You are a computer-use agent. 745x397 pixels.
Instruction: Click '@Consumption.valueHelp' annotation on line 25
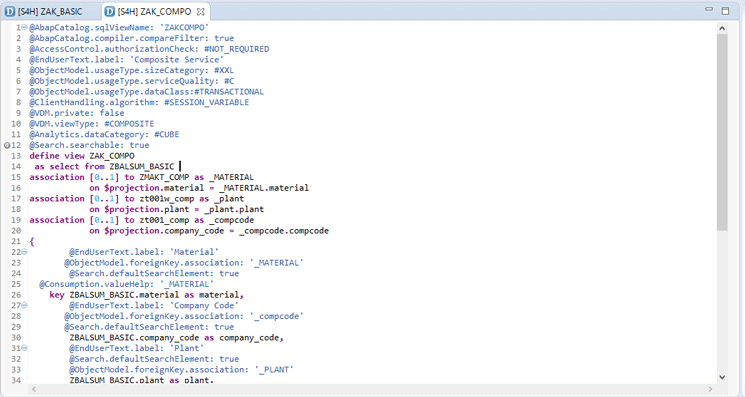(96, 284)
